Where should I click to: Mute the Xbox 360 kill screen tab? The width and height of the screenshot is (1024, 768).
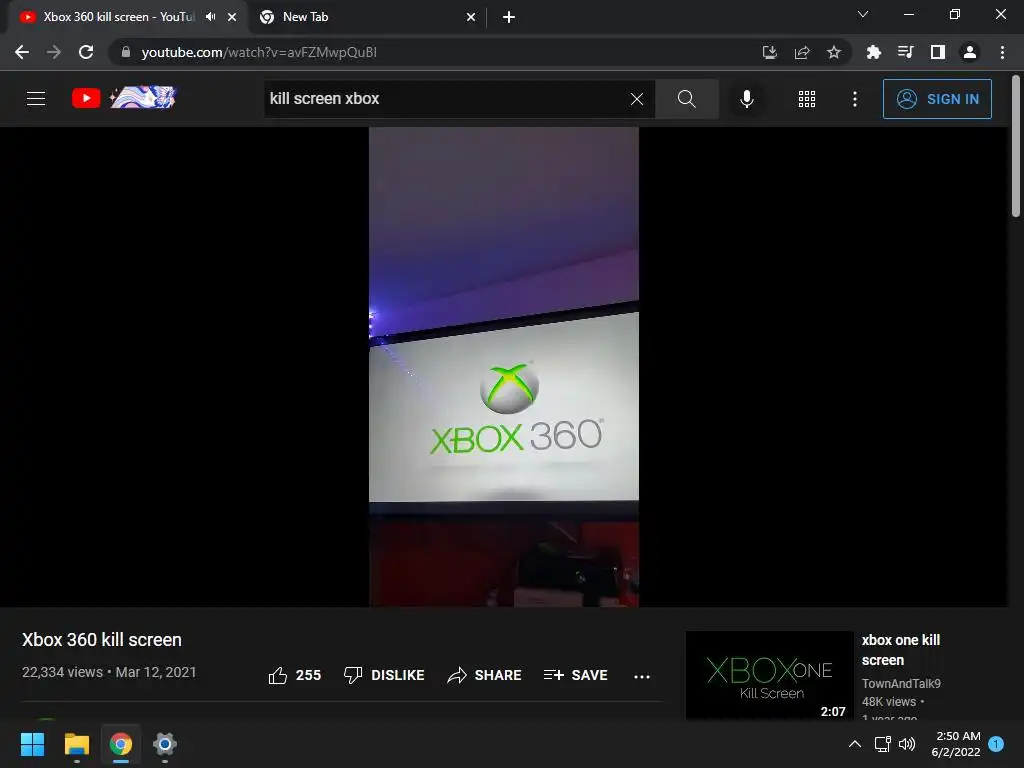tap(210, 17)
